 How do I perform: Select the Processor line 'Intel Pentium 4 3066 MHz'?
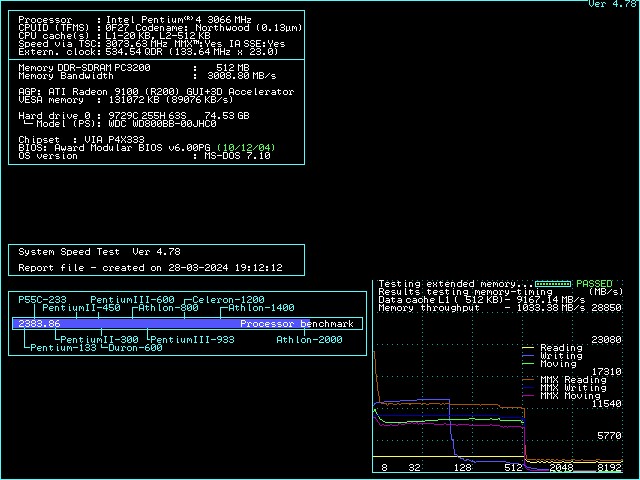click(x=135, y=20)
